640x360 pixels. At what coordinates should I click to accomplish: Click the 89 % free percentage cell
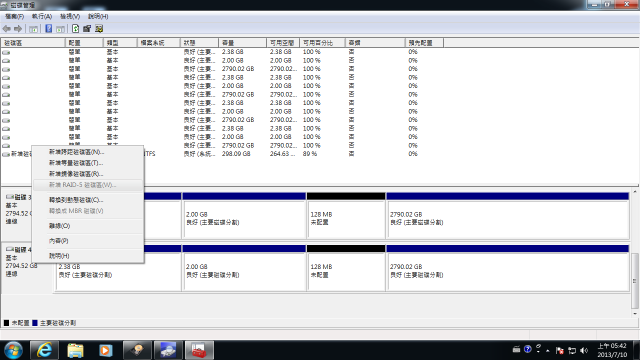[310, 154]
